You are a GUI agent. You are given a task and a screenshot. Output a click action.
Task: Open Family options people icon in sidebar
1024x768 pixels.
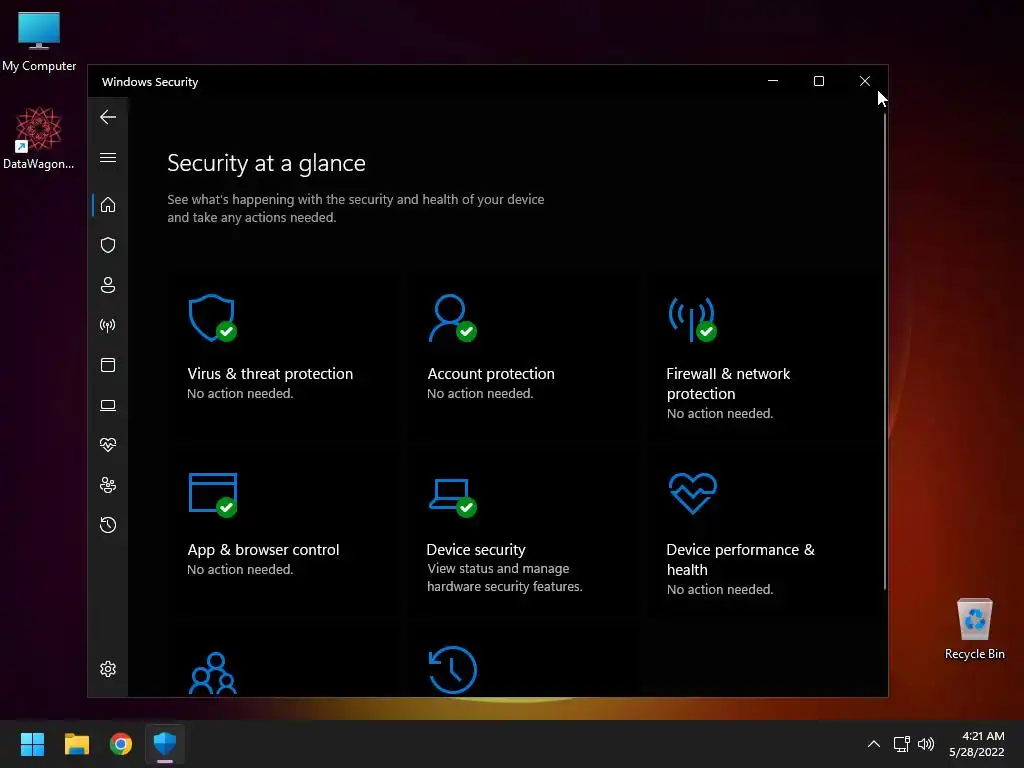coord(108,485)
